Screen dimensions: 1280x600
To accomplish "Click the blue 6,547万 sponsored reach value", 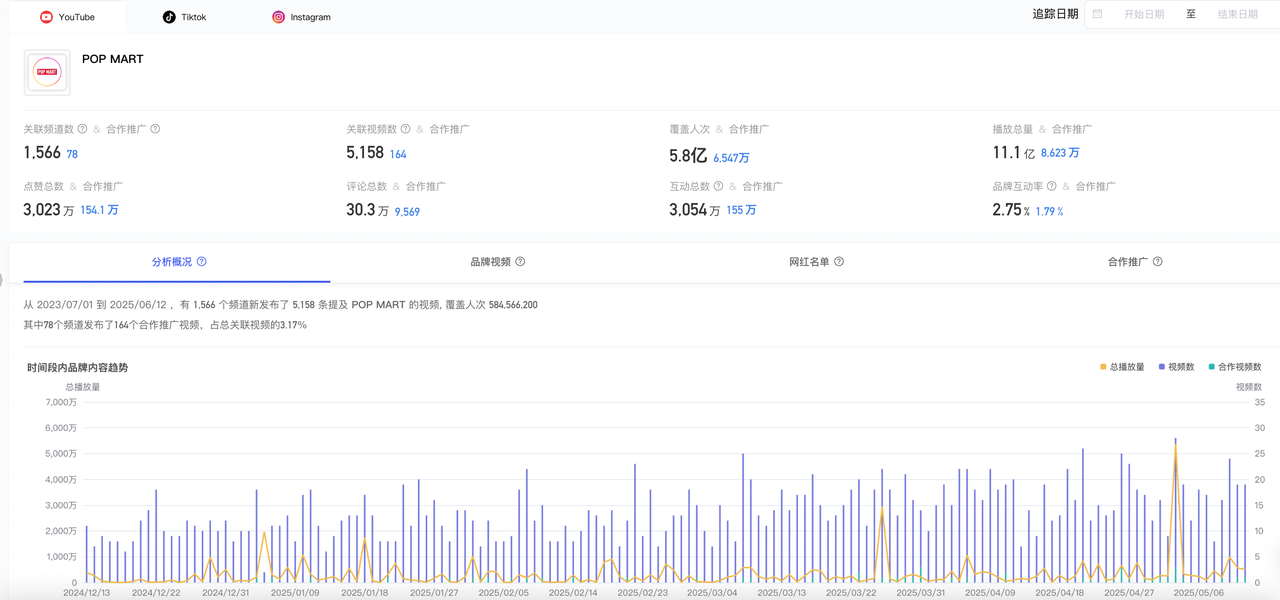I will (x=731, y=157).
